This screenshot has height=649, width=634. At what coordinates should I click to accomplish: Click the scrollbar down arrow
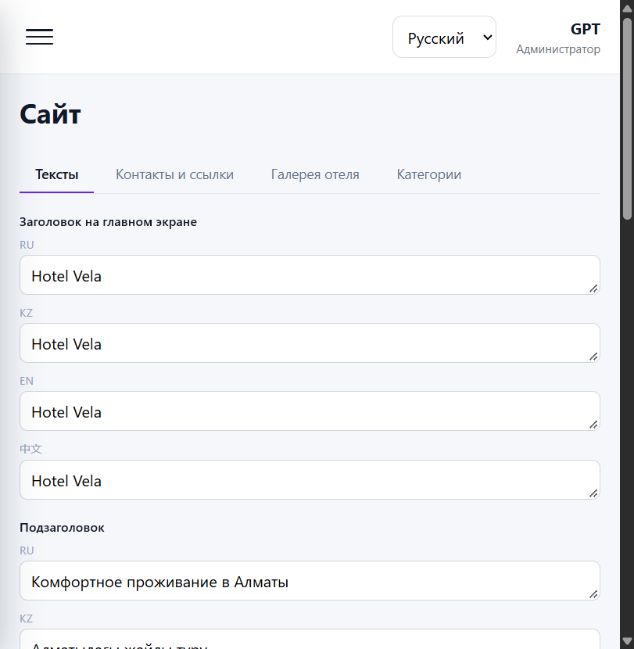click(x=627, y=641)
